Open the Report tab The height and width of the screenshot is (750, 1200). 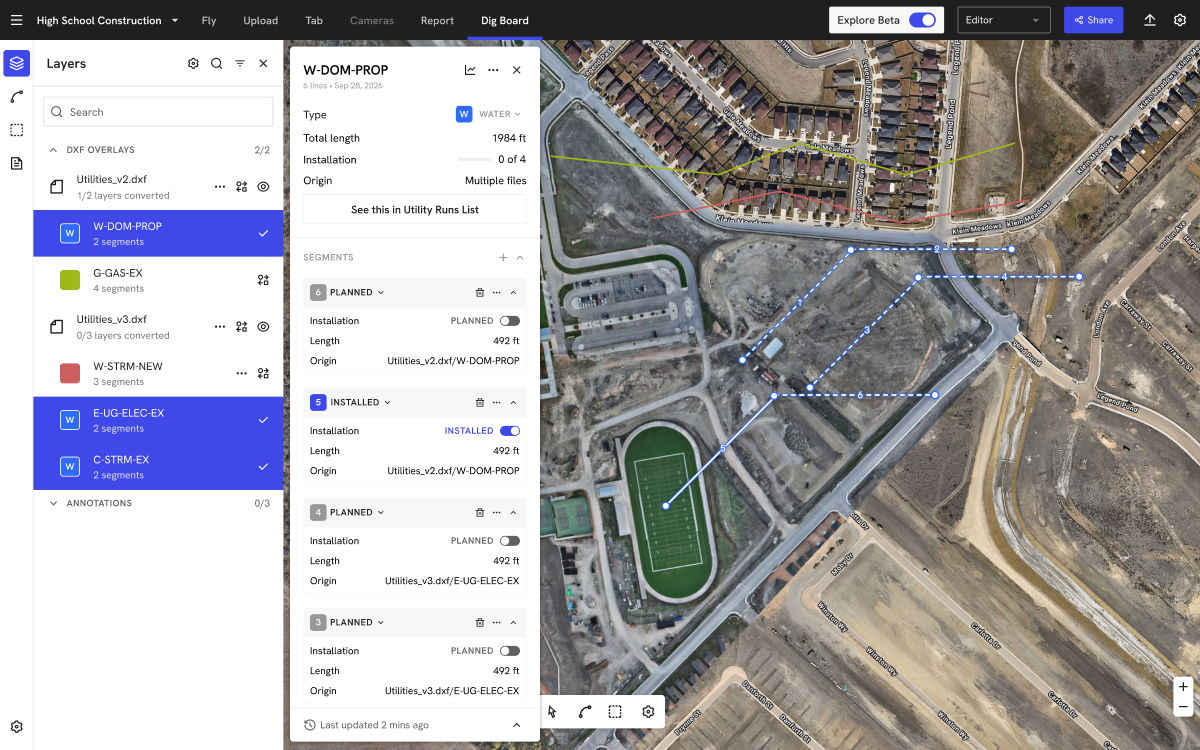[x=437, y=20]
